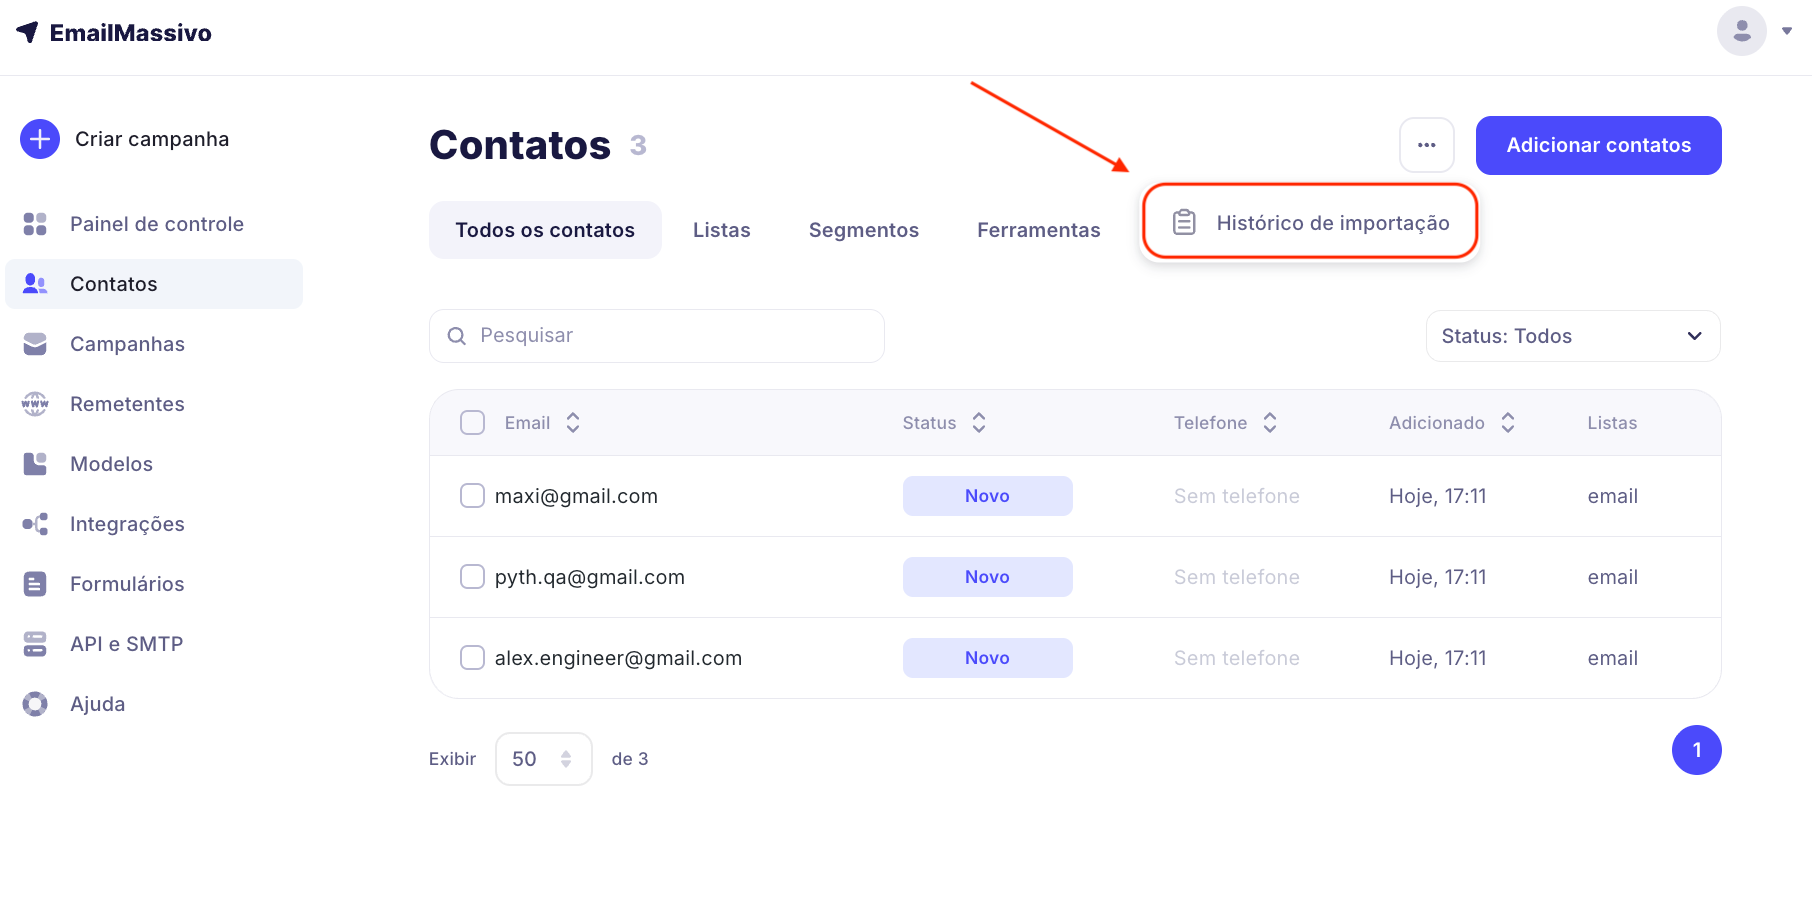Open Ajuda lifebuoy icon

35,704
